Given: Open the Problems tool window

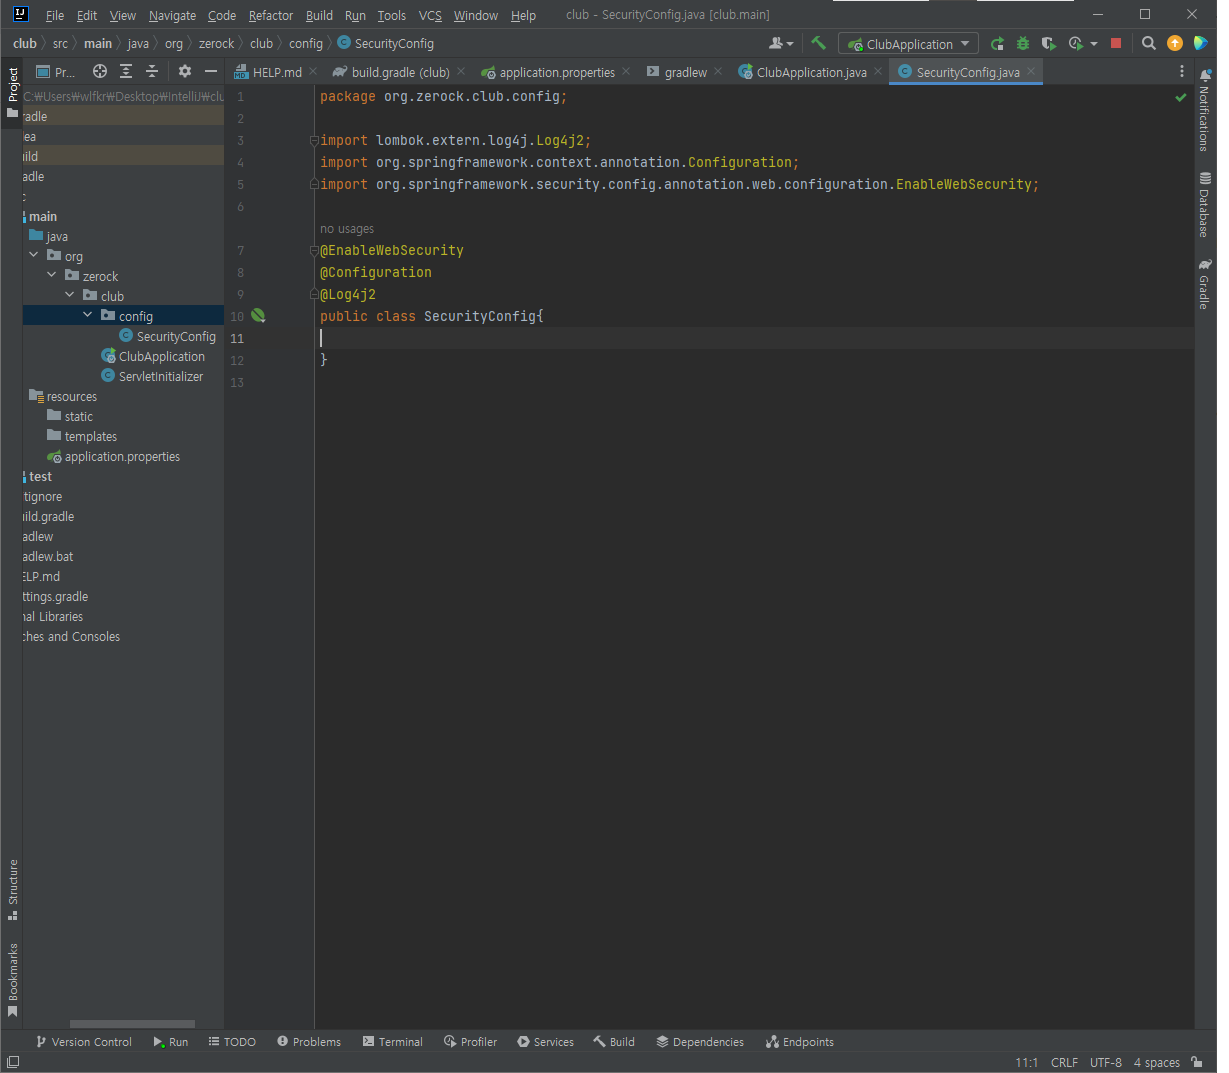Looking at the screenshot, I should pyautogui.click(x=309, y=1042).
